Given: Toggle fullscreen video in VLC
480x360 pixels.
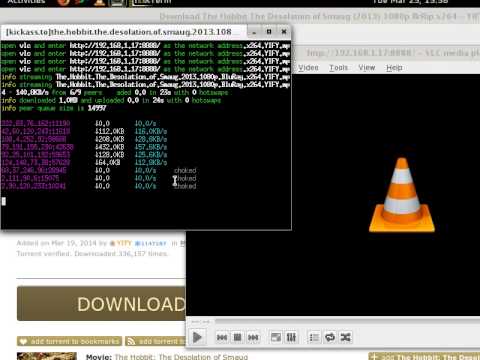Looking at the screenshot, I should pyautogui.click(x=276, y=338).
